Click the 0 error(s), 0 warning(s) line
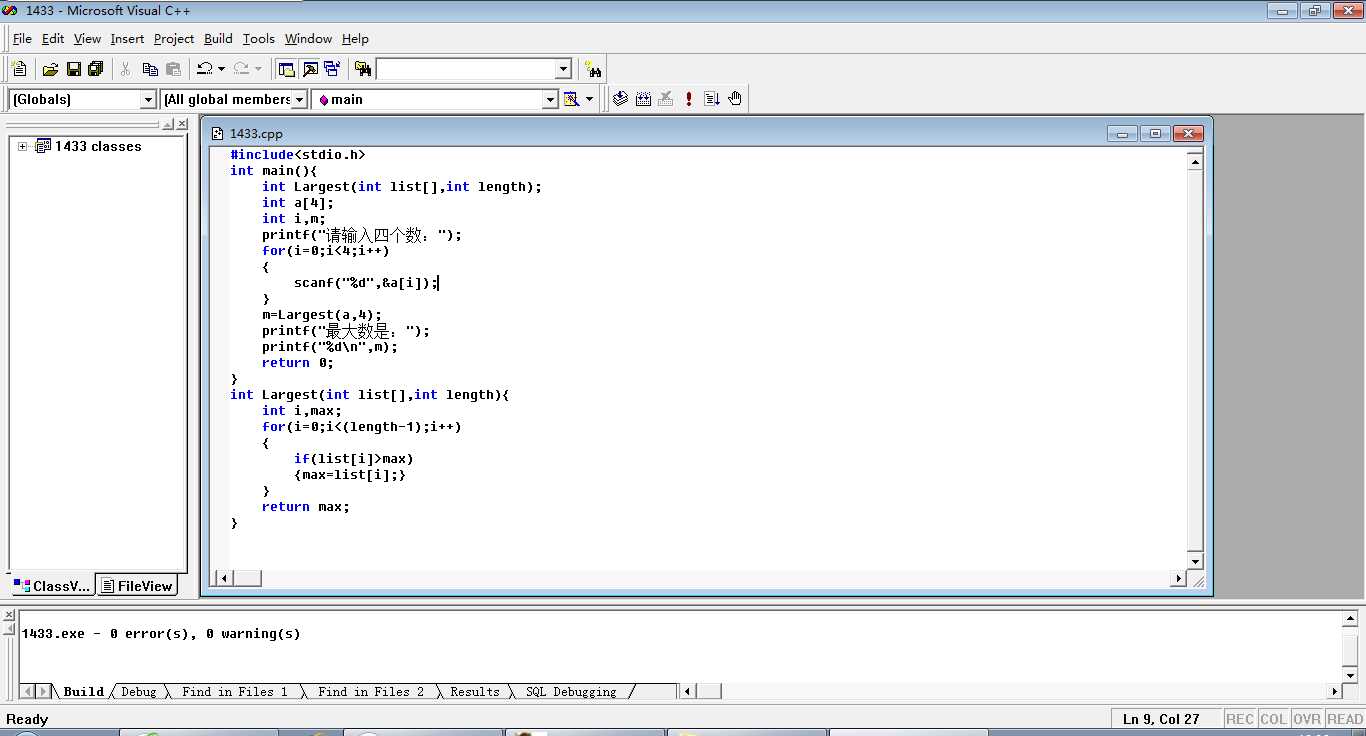This screenshot has width=1366, height=736. click(x=161, y=633)
